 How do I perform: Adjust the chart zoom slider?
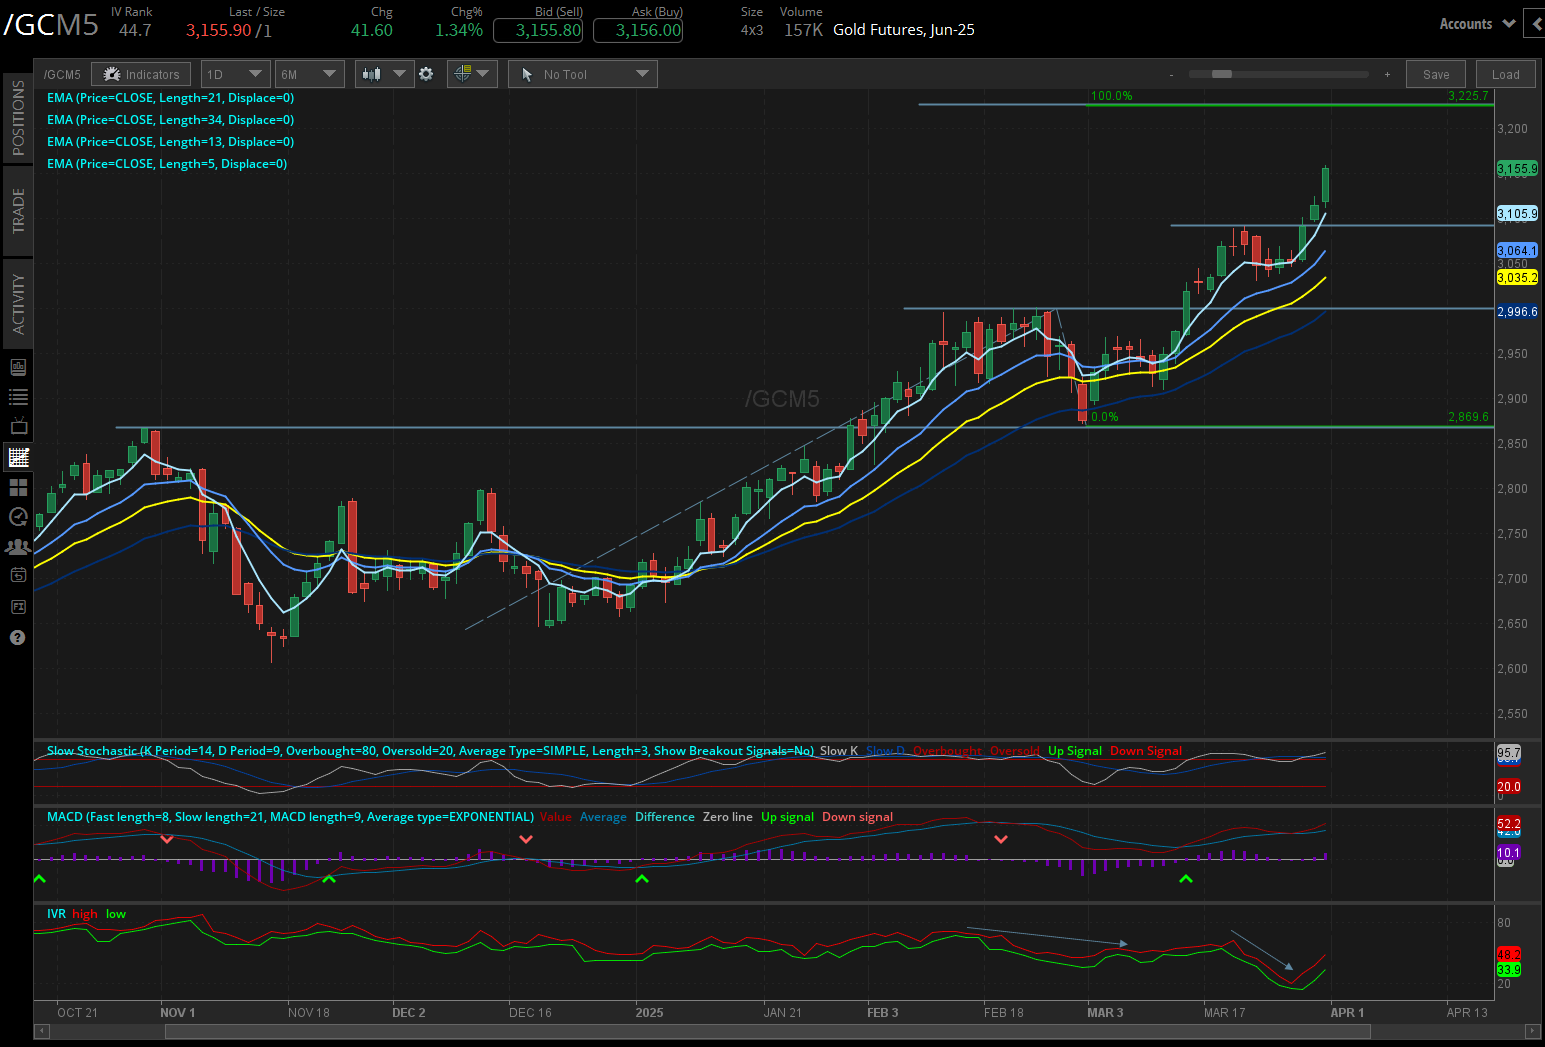coord(1222,73)
